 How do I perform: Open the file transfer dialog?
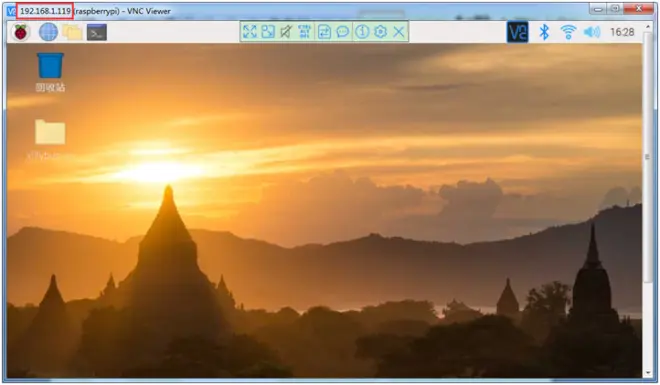tap(324, 32)
